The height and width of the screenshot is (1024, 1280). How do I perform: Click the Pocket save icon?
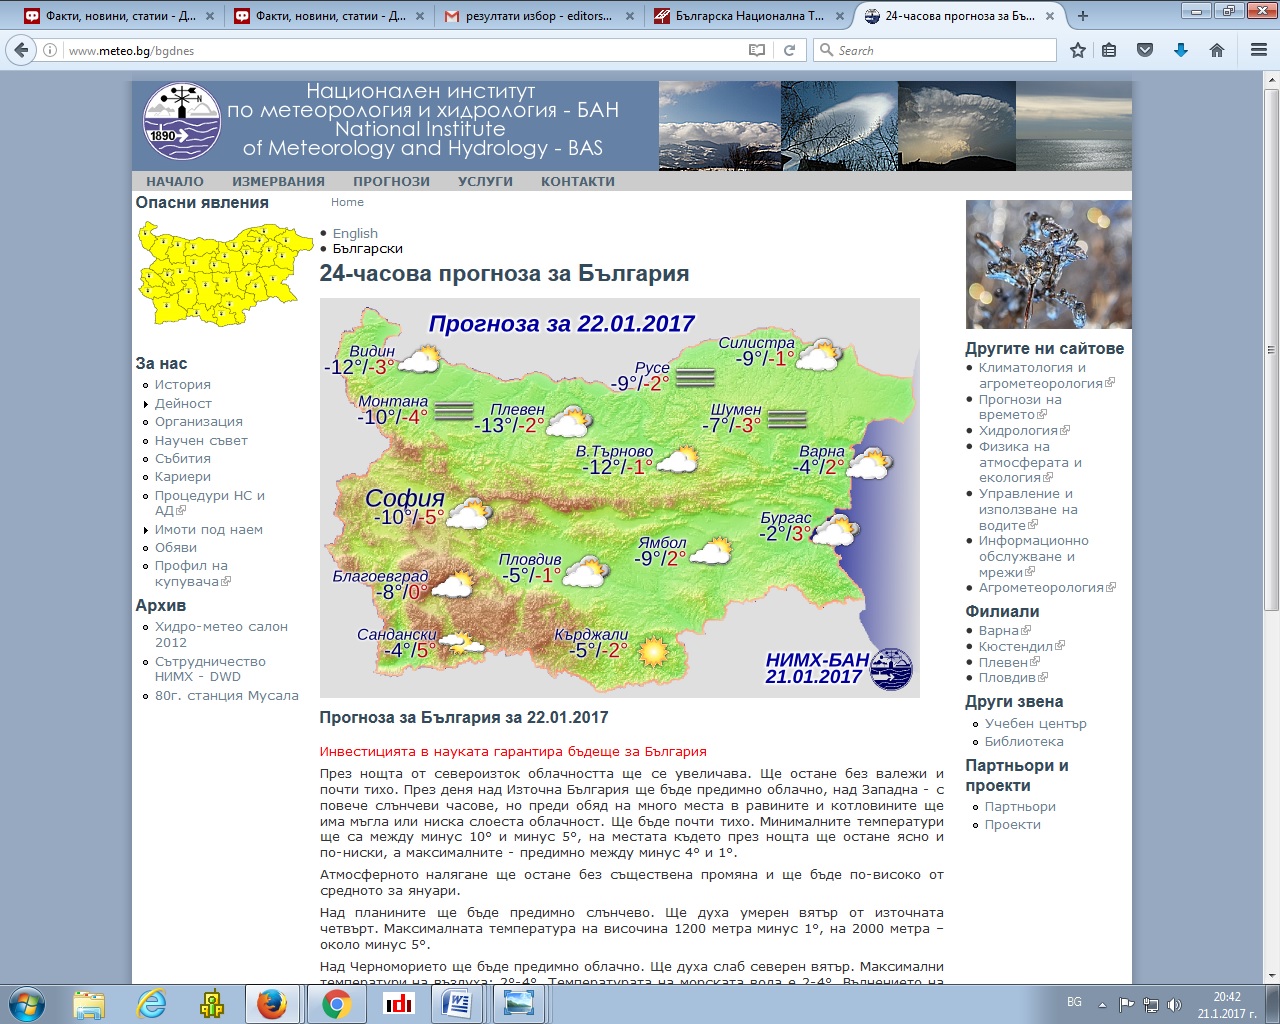pos(1145,50)
